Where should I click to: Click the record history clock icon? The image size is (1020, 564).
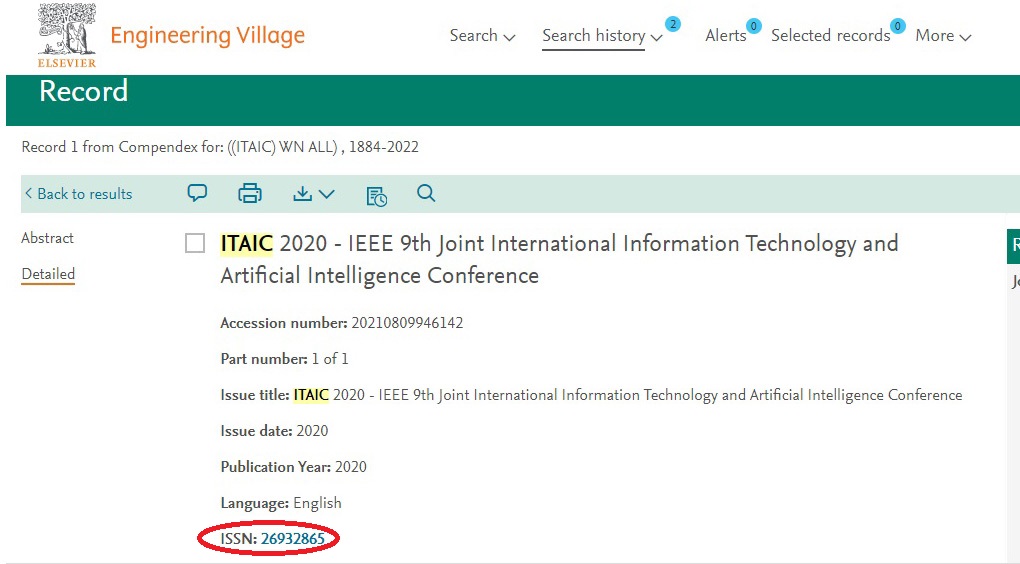[377, 196]
